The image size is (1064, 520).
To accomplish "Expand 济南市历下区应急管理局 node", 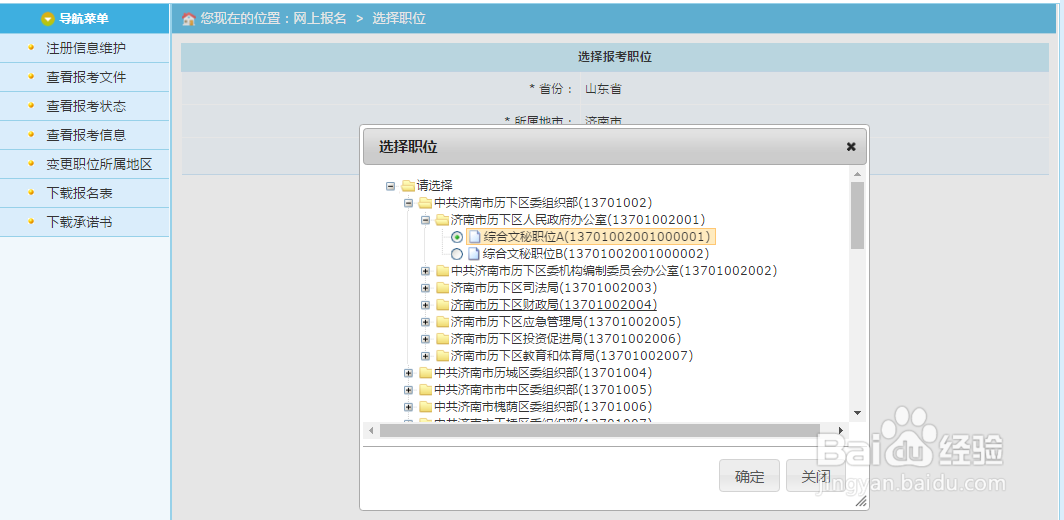I will [425, 322].
